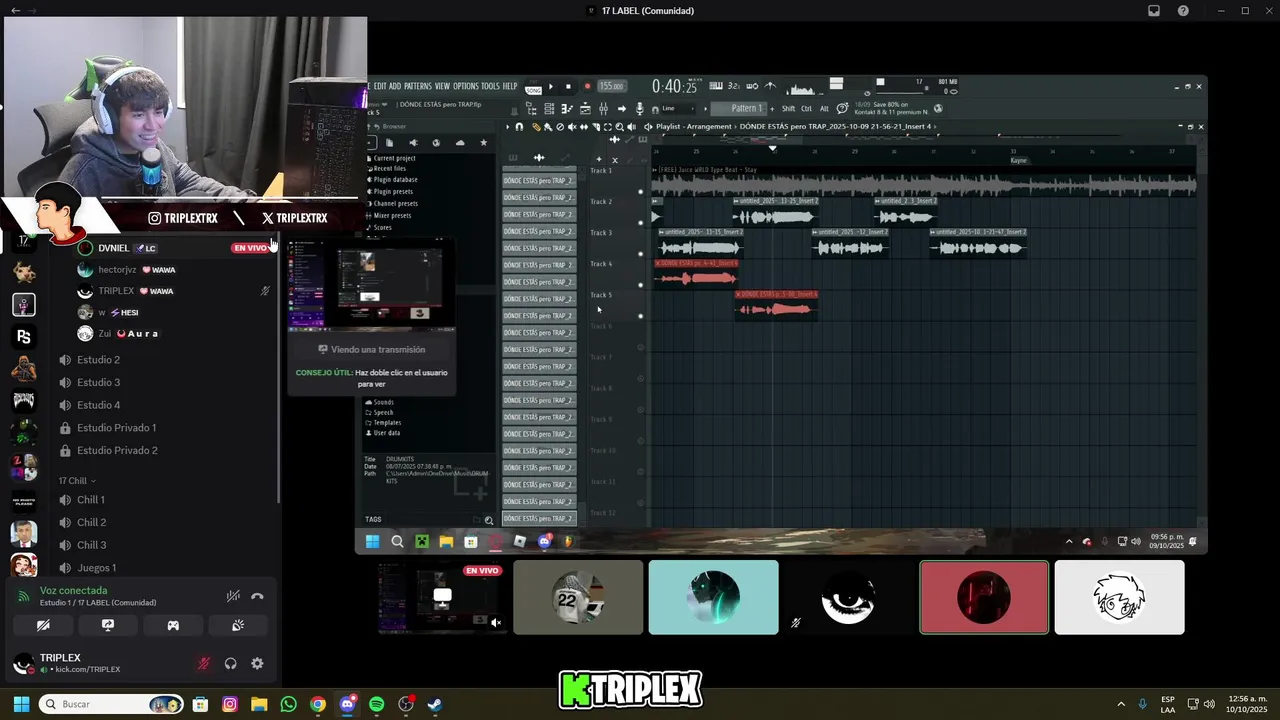Open the NO PHOTO PLEASE server icon

click(x=24, y=501)
